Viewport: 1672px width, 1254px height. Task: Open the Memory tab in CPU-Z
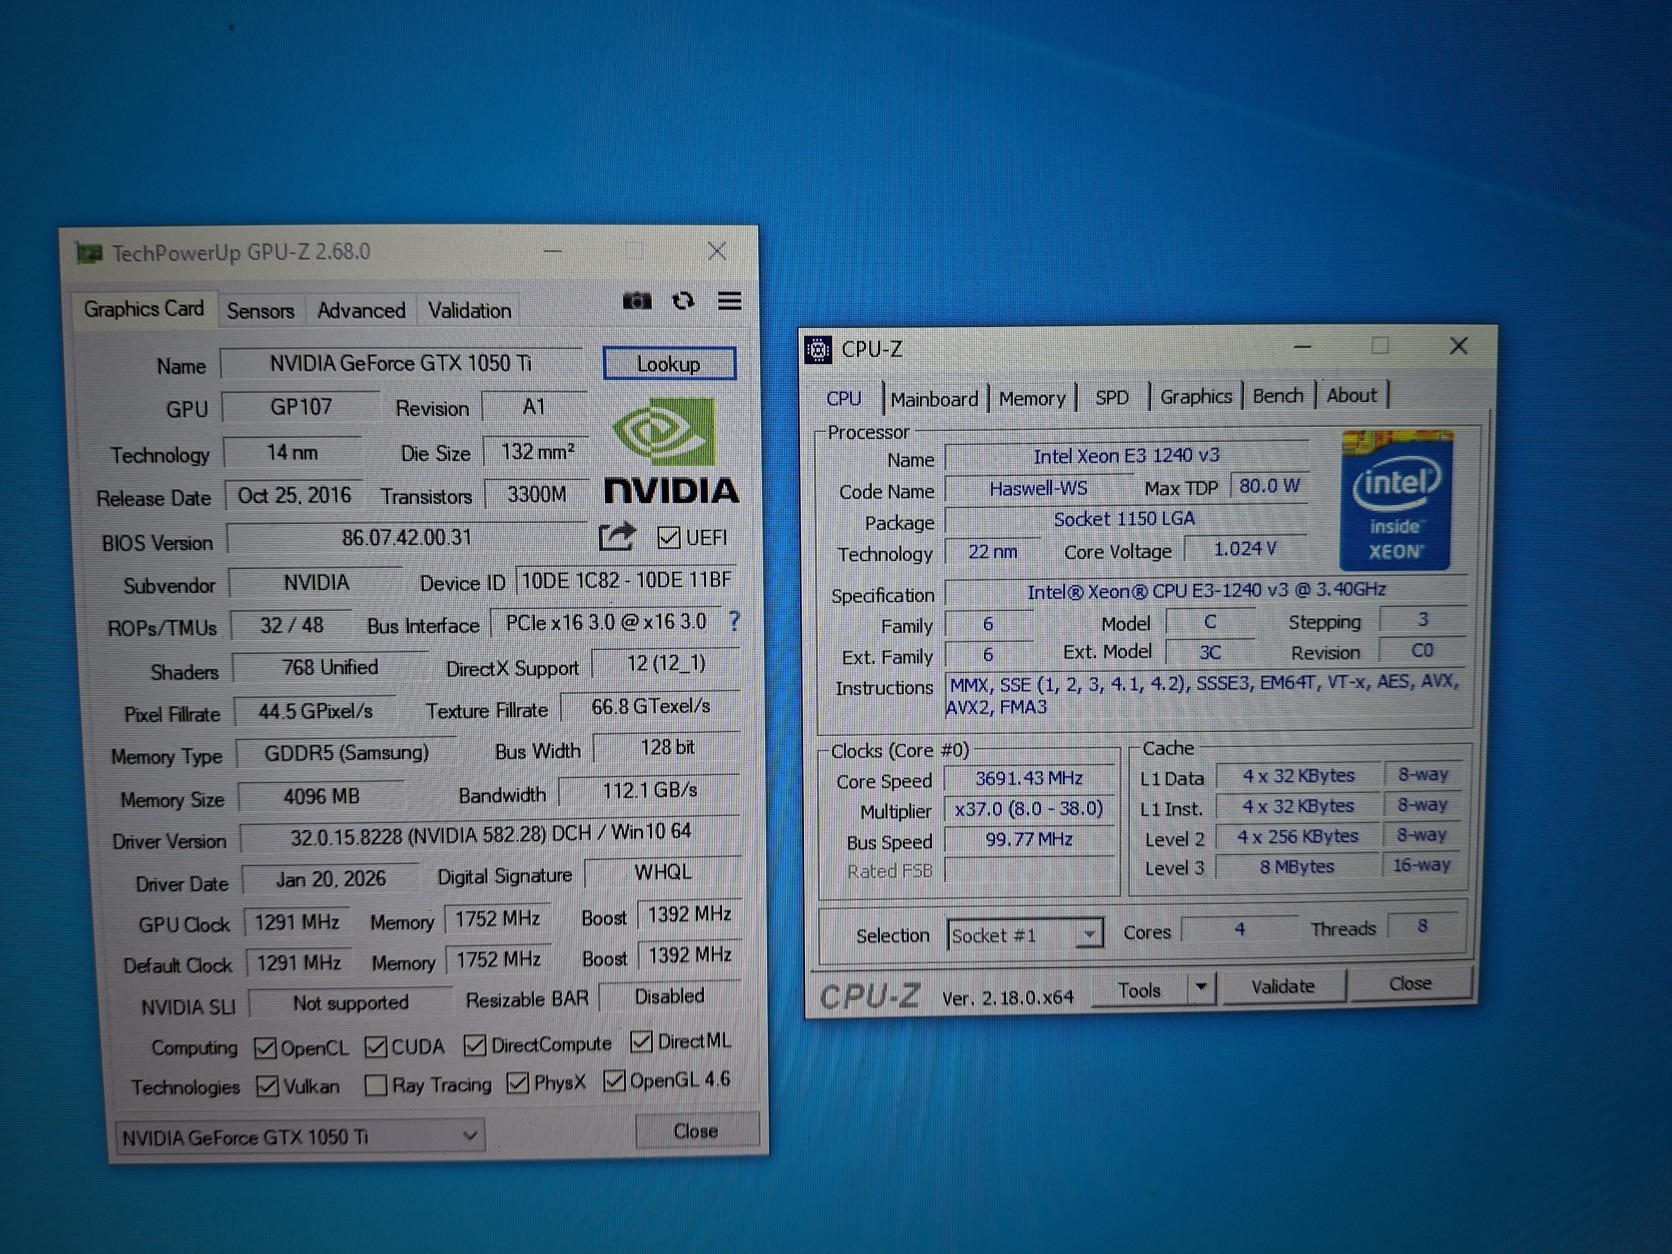(1032, 398)
